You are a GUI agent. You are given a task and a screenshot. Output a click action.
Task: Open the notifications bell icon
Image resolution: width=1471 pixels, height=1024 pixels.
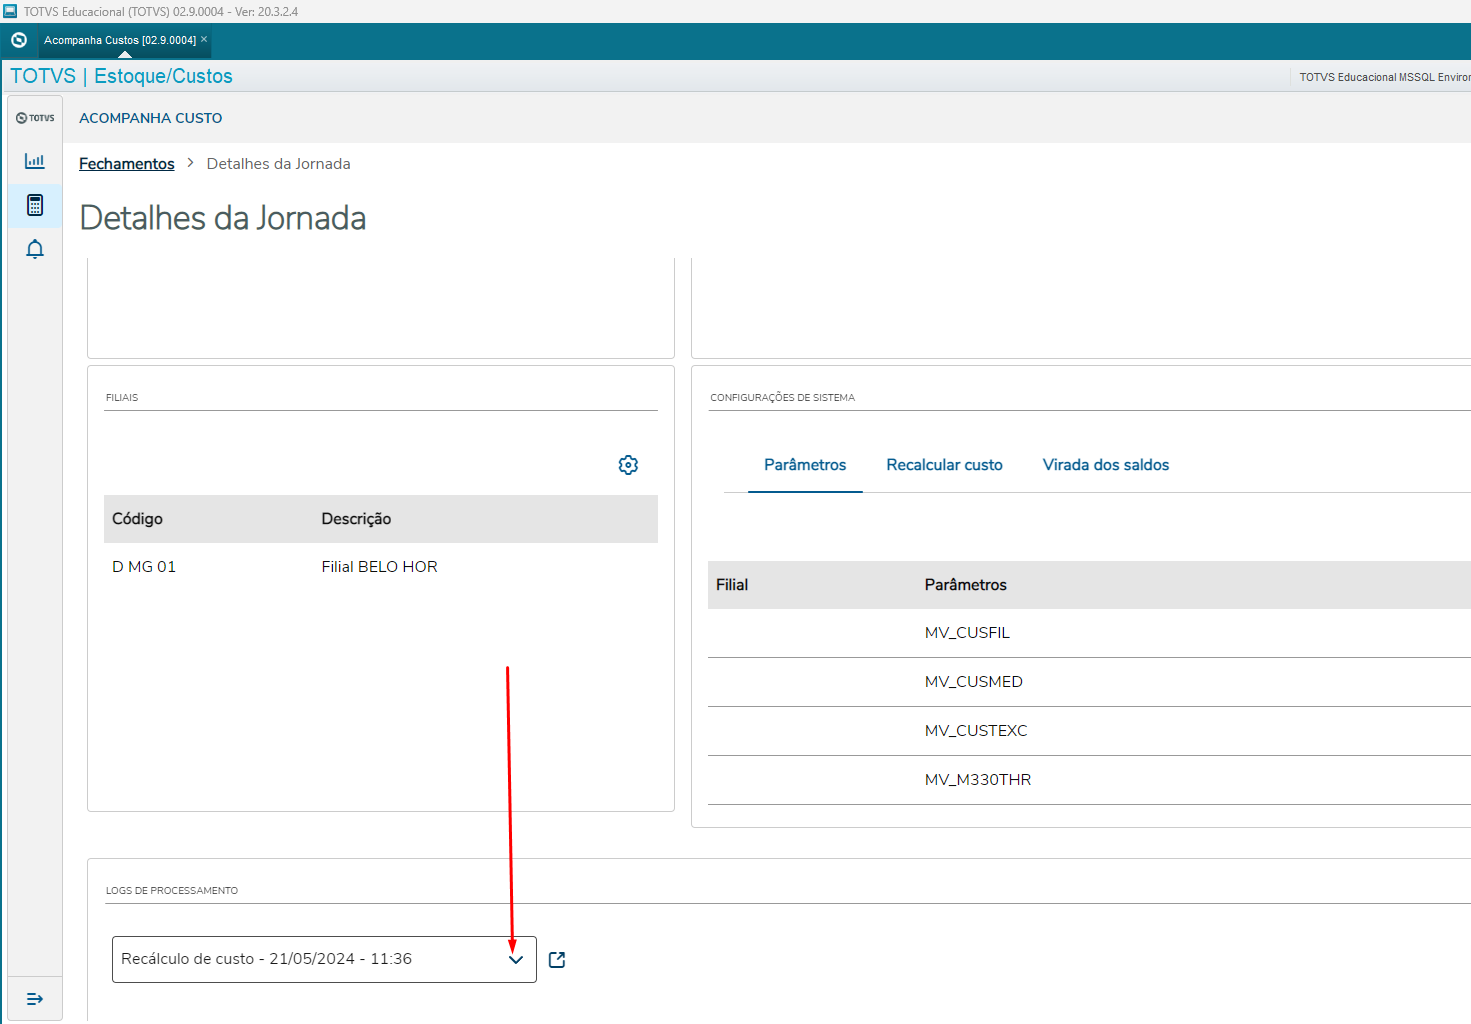click(35, 249)
